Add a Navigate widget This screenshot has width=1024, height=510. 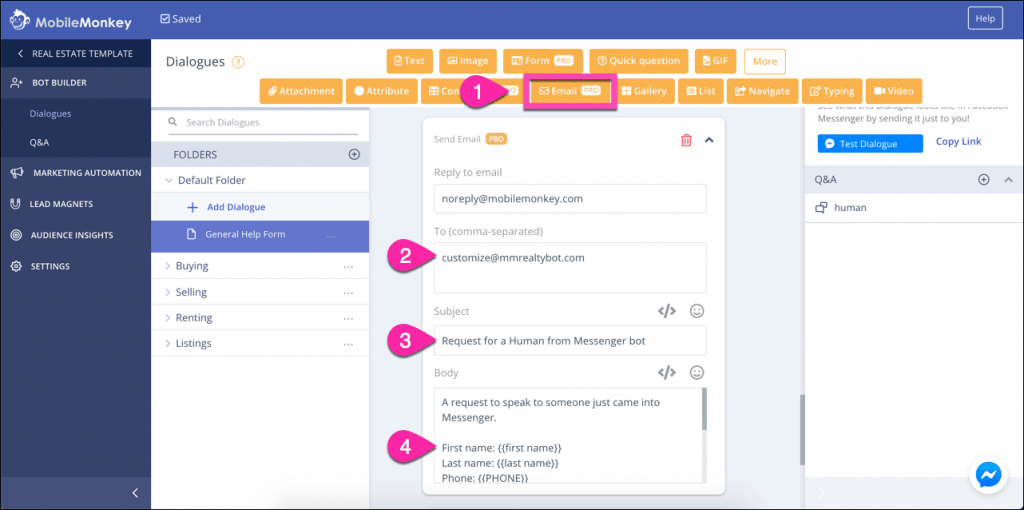tap(763, 91)
